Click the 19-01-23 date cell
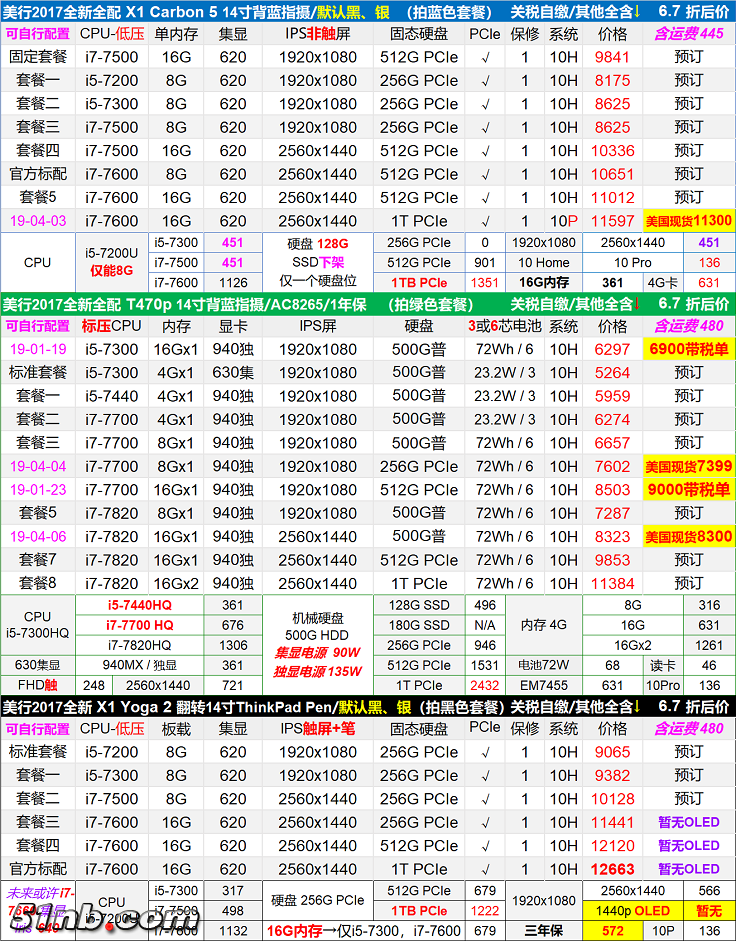The image size is (736, 941). click(38, 490)
